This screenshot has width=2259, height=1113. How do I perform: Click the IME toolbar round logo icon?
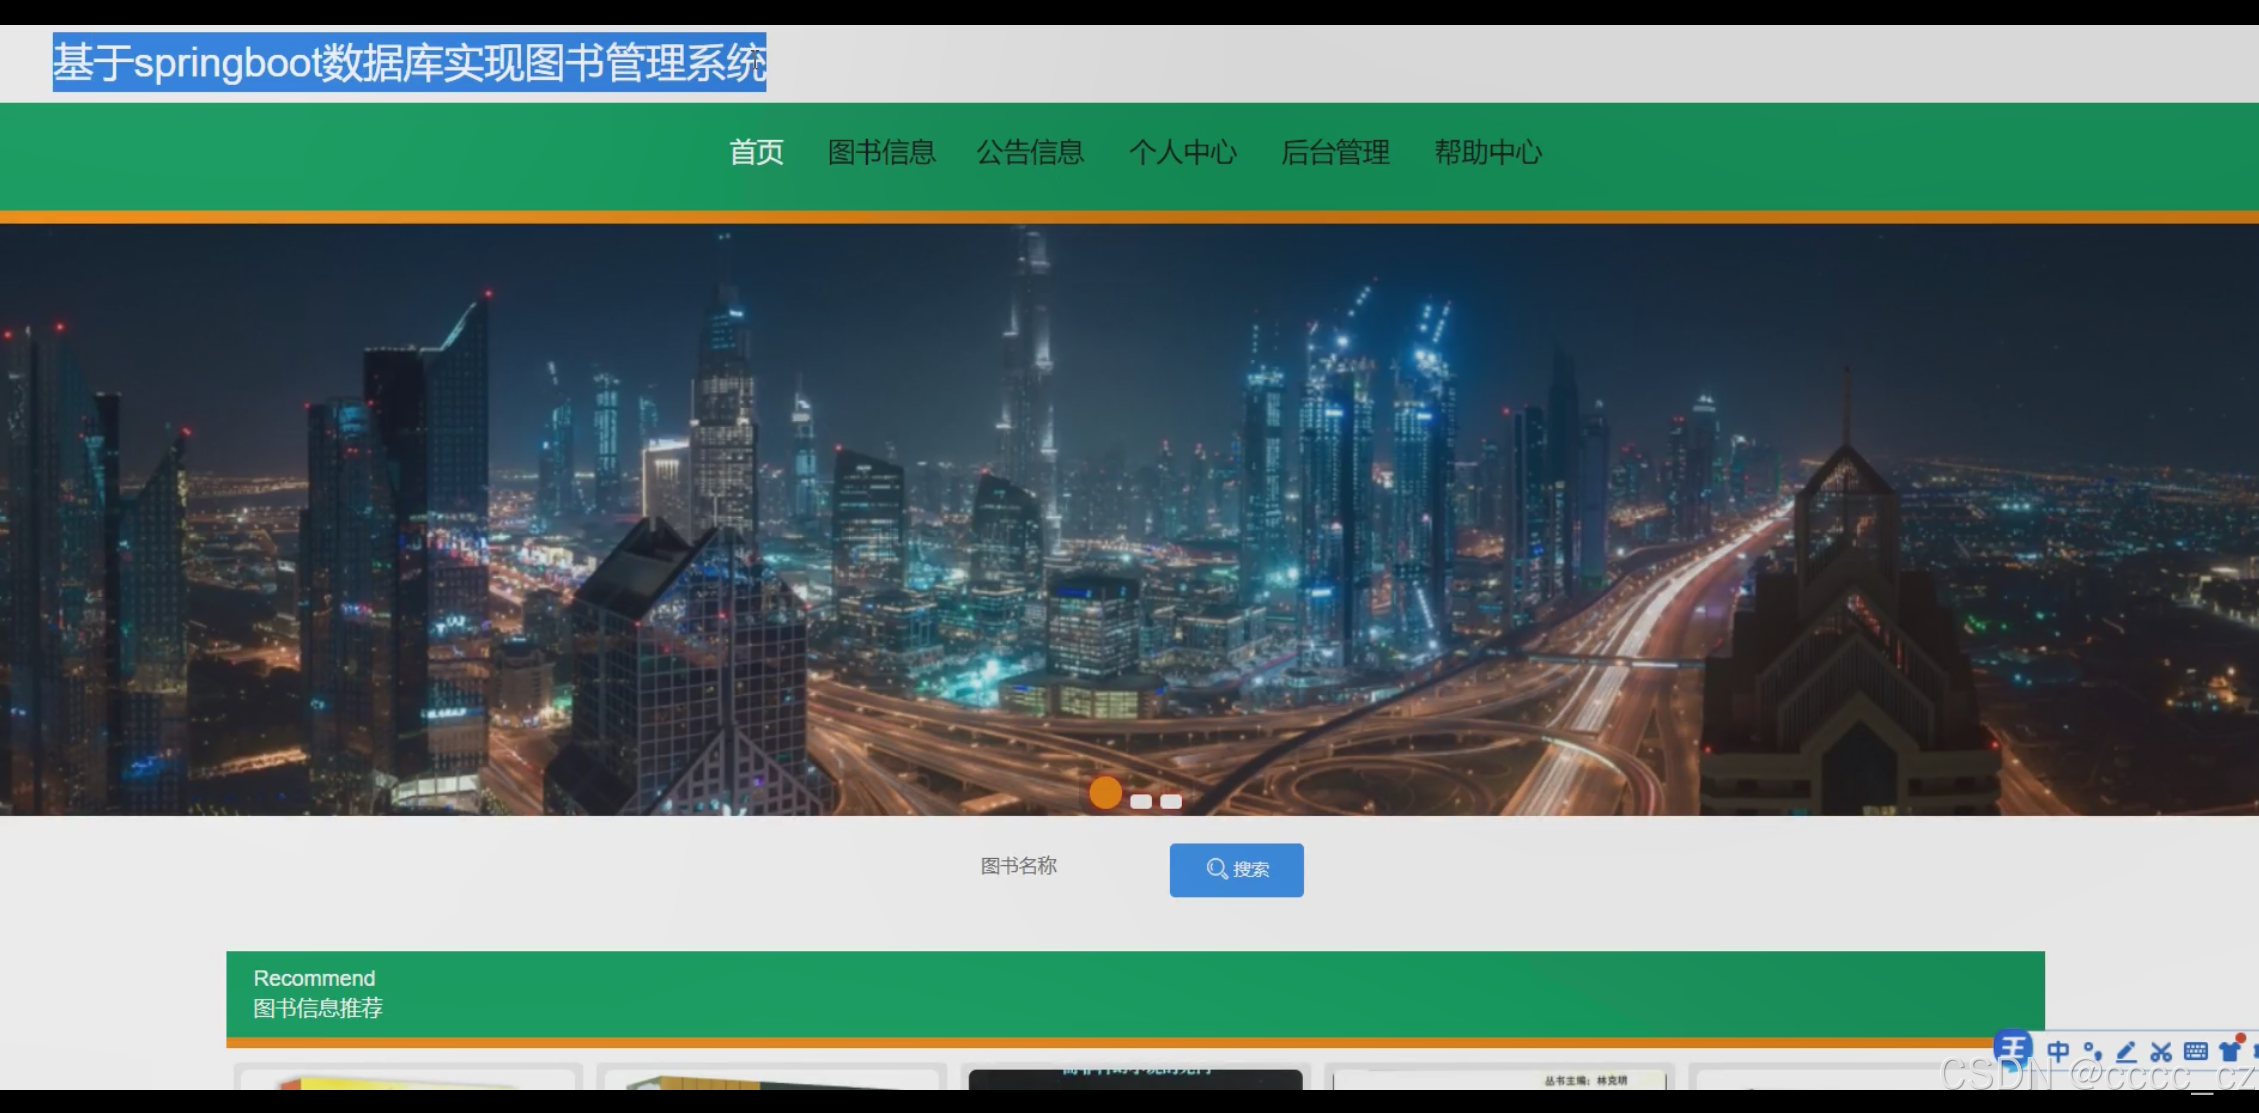tap(2012, 1048)
